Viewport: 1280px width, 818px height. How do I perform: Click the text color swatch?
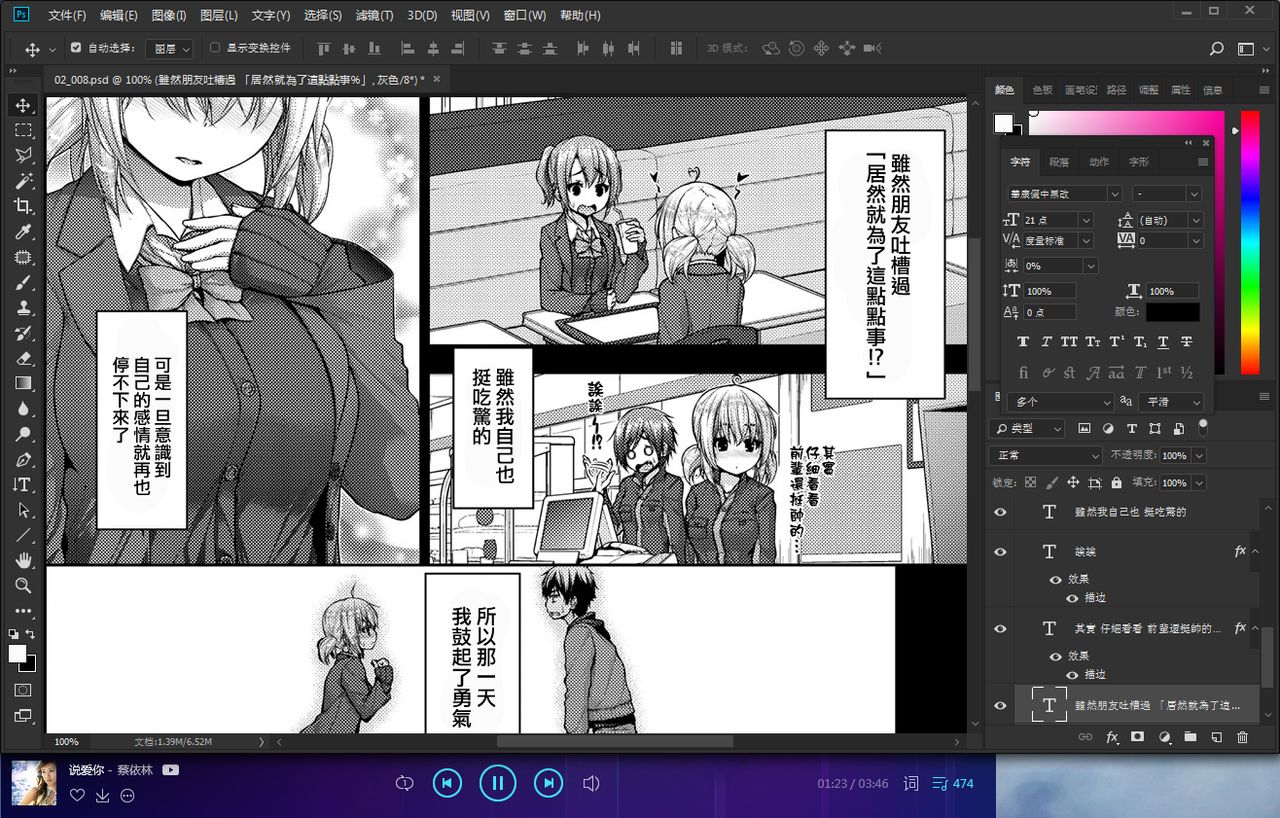coord(1172,312)
